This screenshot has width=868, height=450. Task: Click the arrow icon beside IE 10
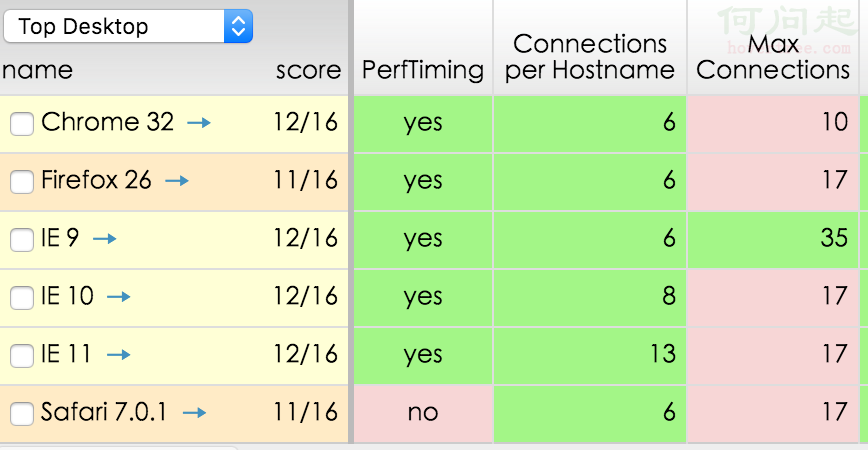coord(119,297)
